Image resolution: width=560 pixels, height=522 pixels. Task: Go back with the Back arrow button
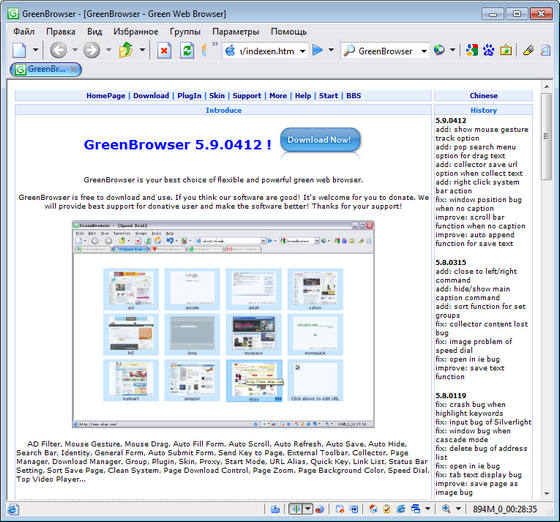coord(58,50)
